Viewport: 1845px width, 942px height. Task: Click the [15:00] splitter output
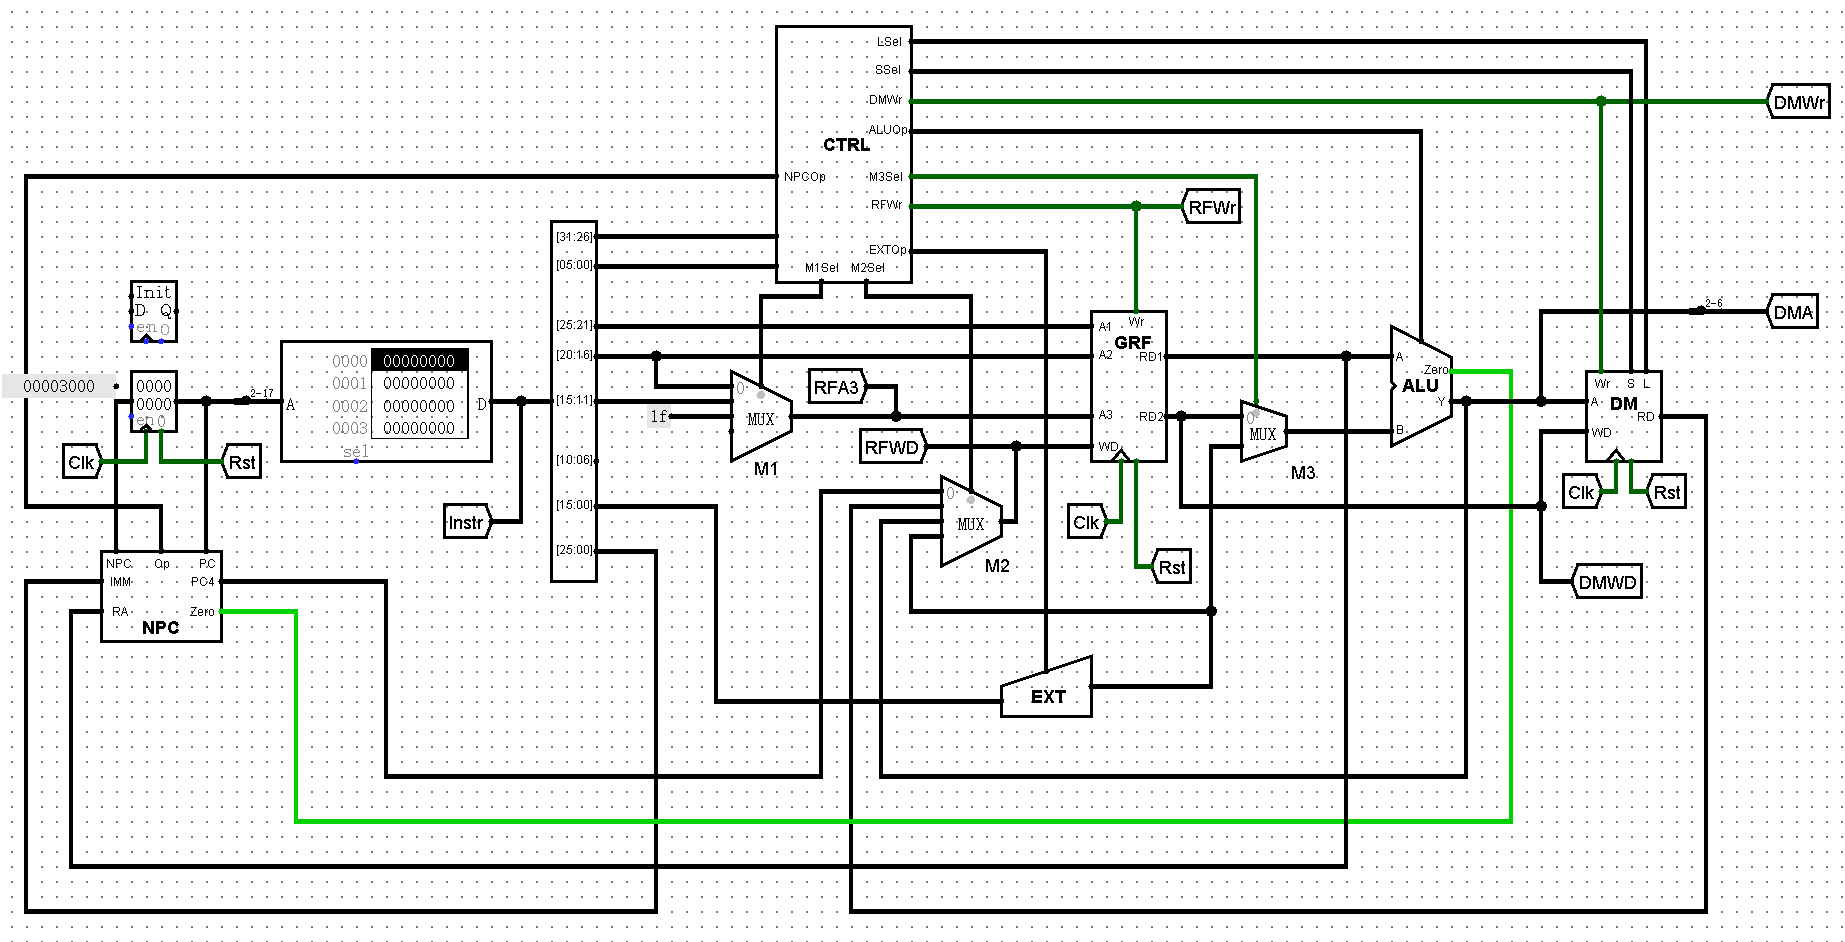(x=575, y=505)
